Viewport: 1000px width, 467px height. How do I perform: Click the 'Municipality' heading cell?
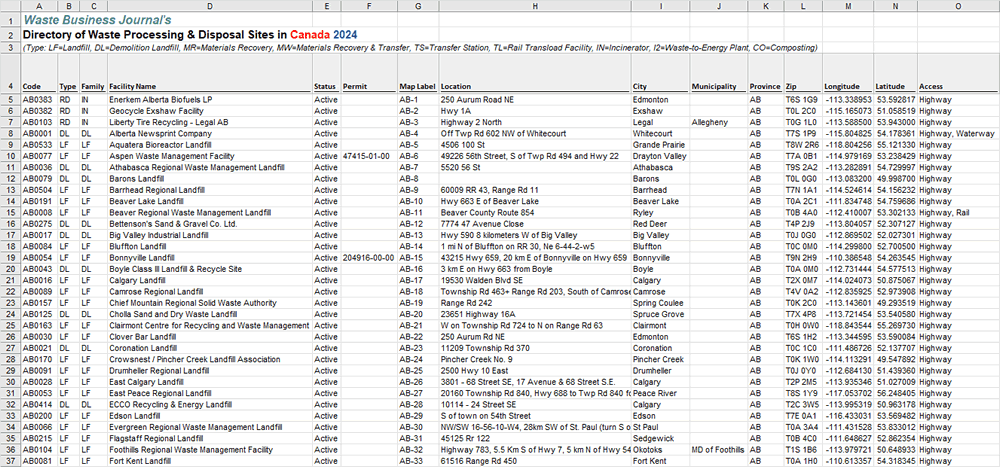coord(719,74)
